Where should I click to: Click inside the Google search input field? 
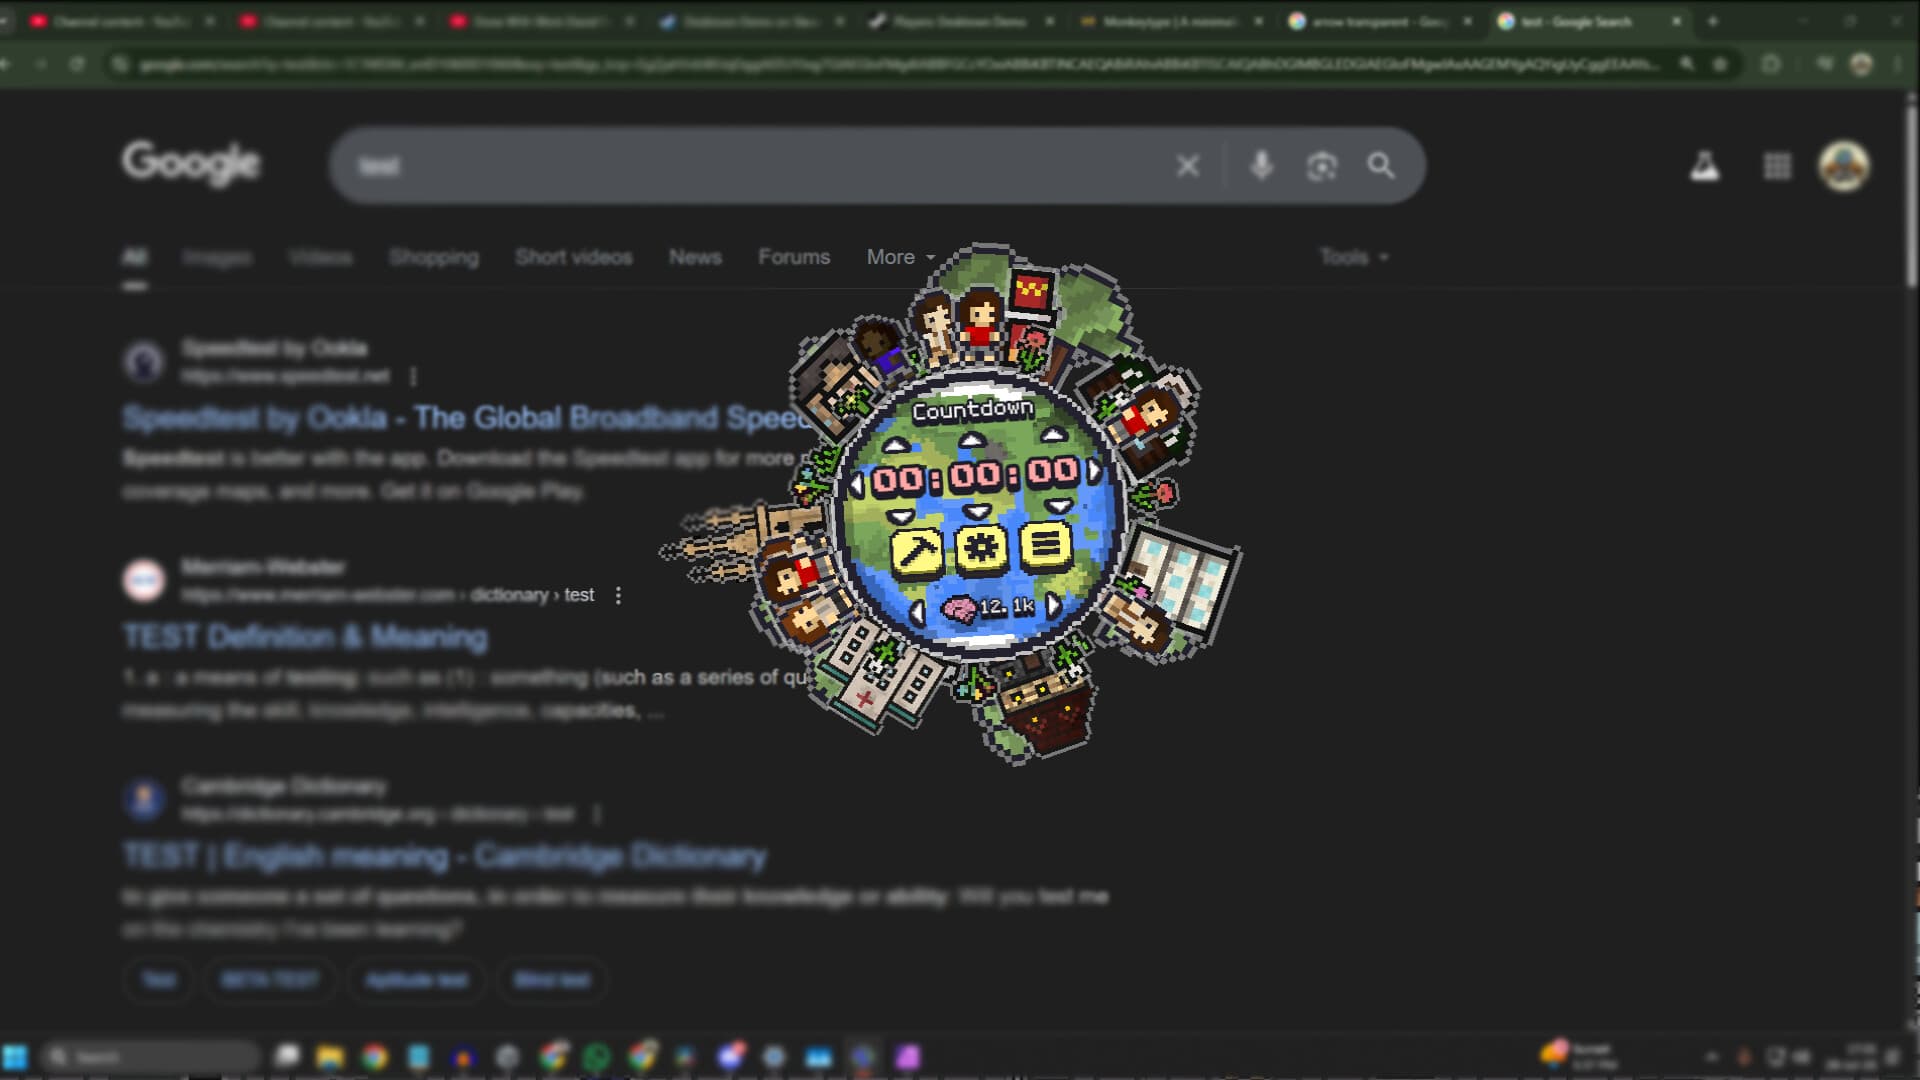700,166
